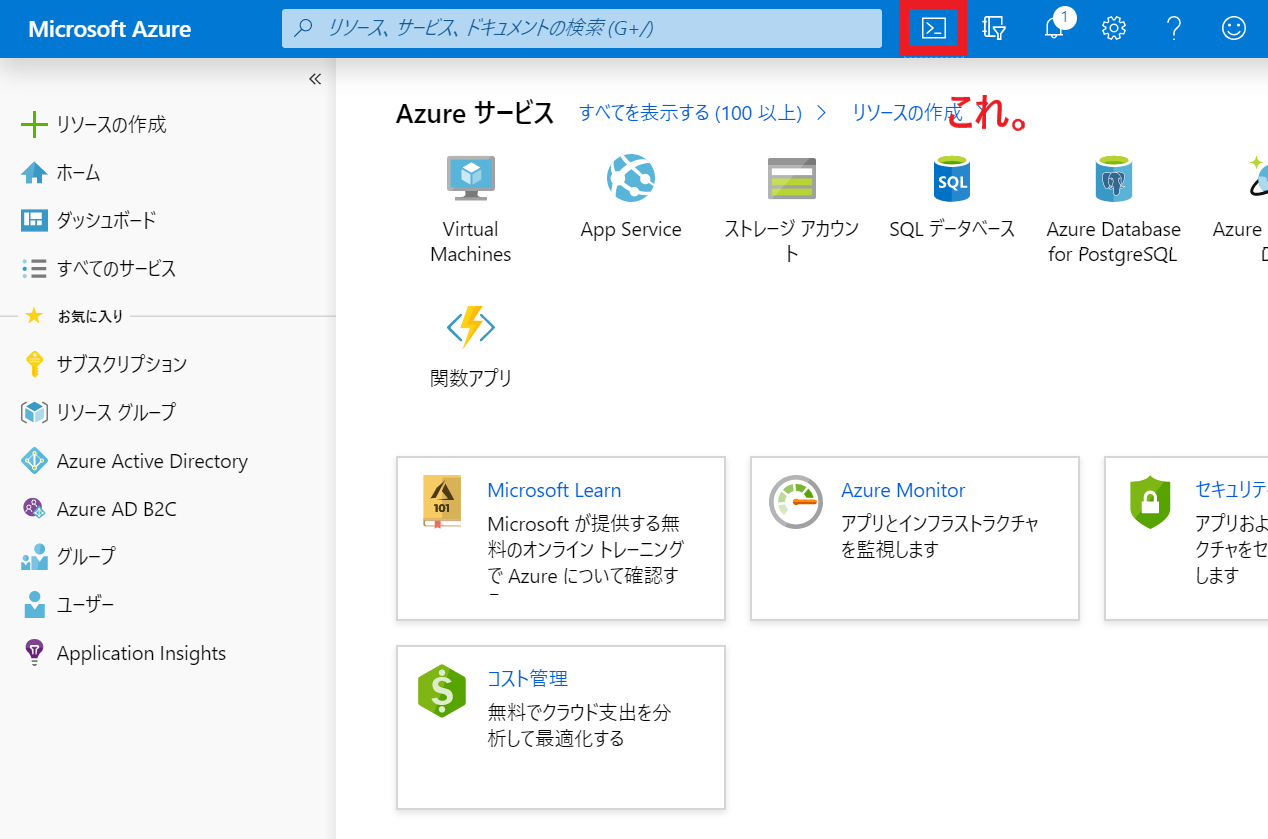Collapse the sidebar with double chevron
Image resolution: width=1268 pixels, height=839 pixels.
tap(315, 79)
